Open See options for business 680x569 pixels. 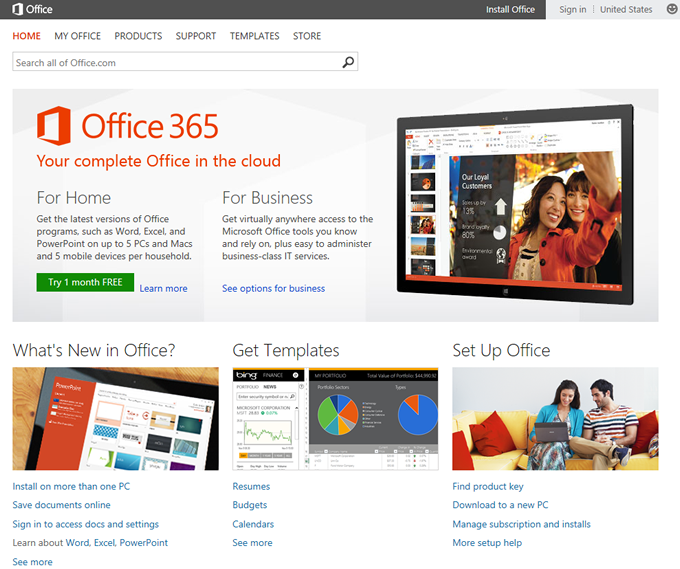(x=273, y=288)
